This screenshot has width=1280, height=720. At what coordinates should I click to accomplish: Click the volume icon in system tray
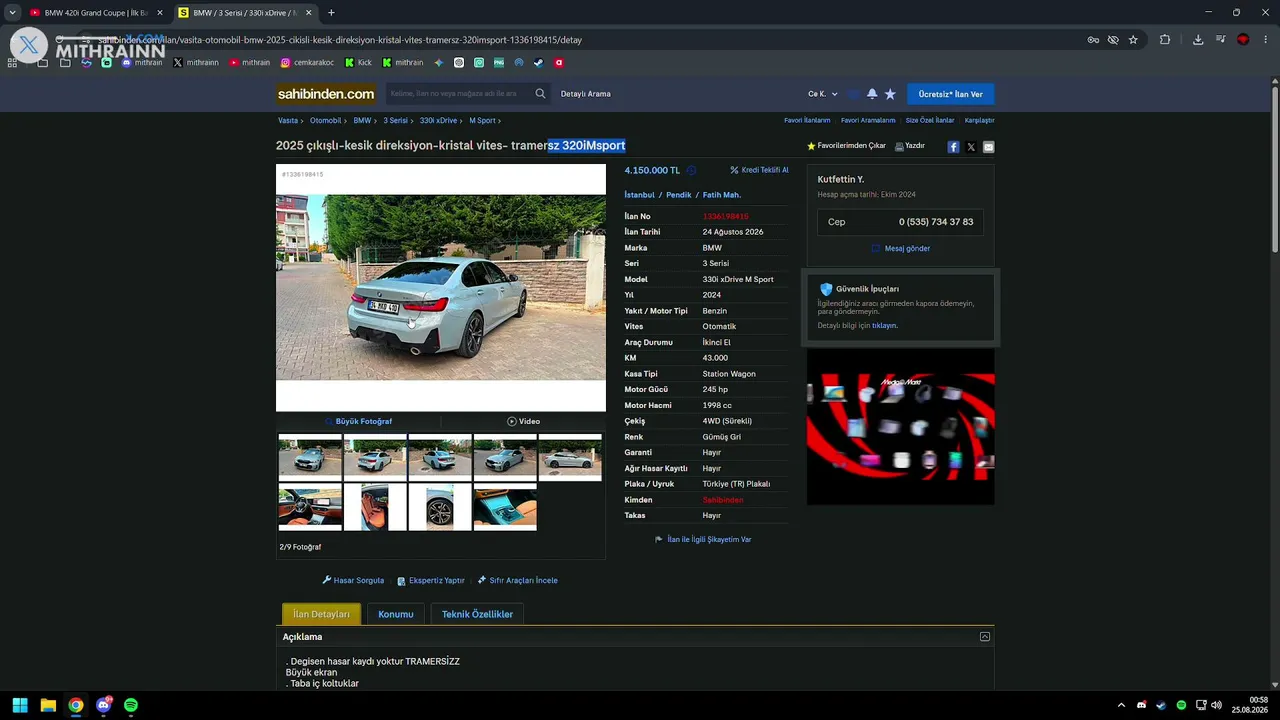pos(1216,705)
